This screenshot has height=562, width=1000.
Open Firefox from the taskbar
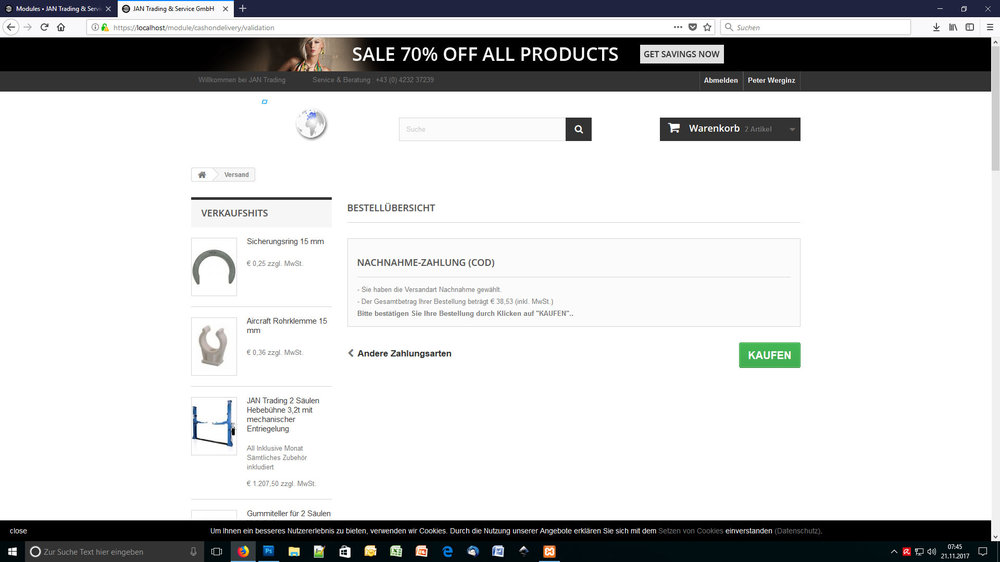click(243, 552)
